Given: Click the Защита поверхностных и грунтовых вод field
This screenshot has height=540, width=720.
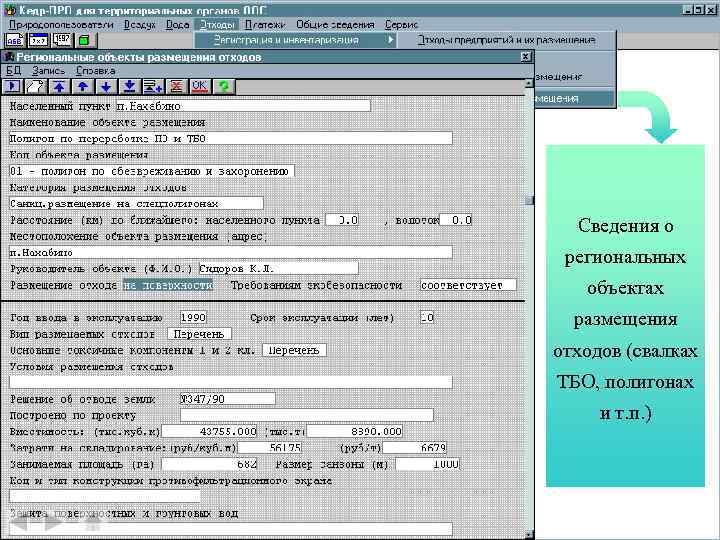Looking at the screenshot, I should (231, 529).
